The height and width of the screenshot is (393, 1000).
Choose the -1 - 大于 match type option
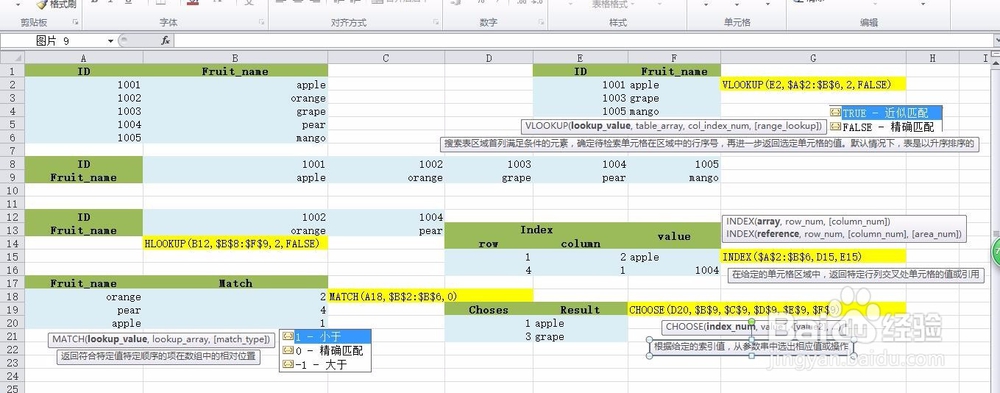(x=325, y=364)
